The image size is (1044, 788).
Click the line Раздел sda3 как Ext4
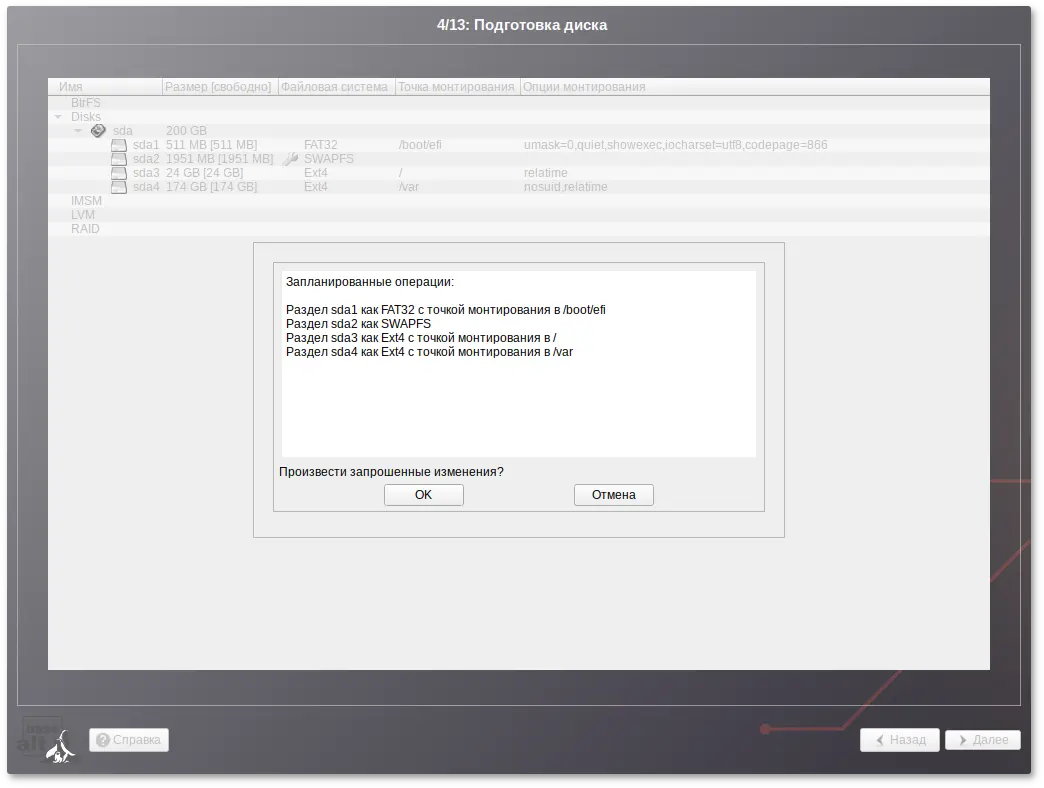(x=421, y=337)
